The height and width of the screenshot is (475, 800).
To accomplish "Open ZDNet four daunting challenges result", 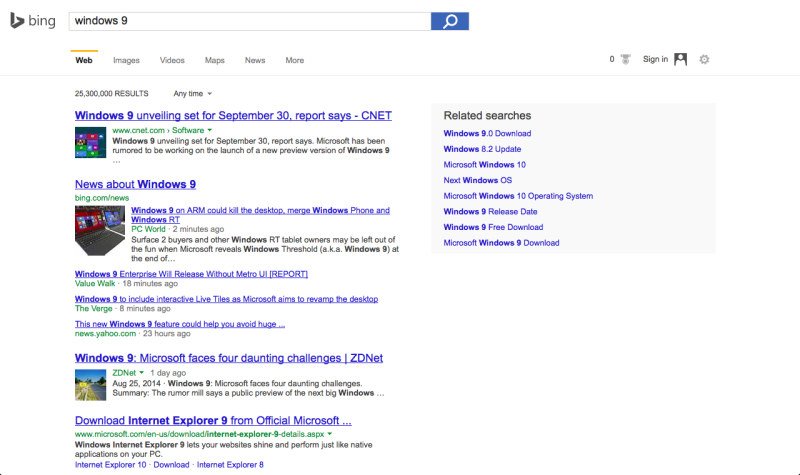I will (229, 358).
